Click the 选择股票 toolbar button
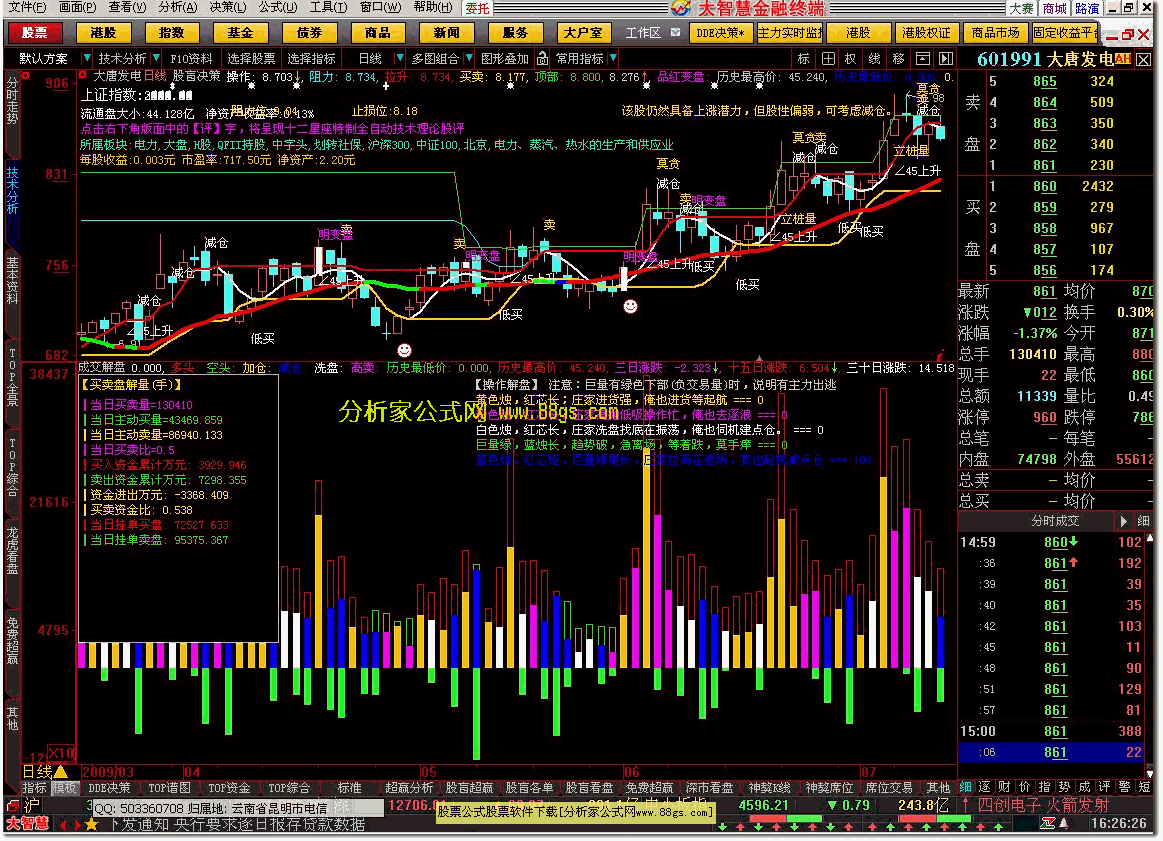Viewport: 1163px width, 841px height. pyautogui.click(x=251, y=59)
